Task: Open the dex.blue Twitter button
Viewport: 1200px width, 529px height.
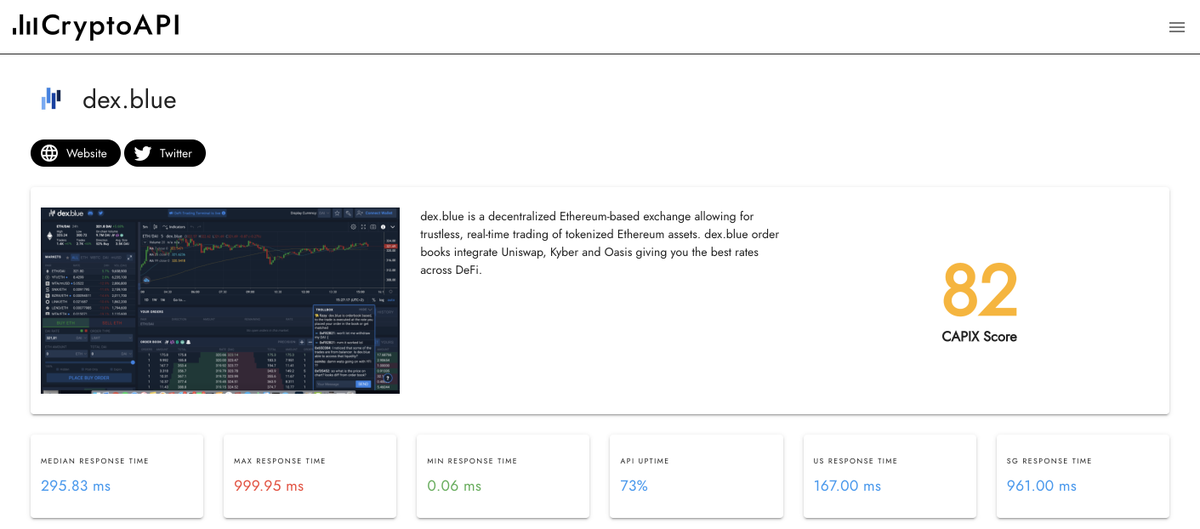Action: [x=165, y=153]
